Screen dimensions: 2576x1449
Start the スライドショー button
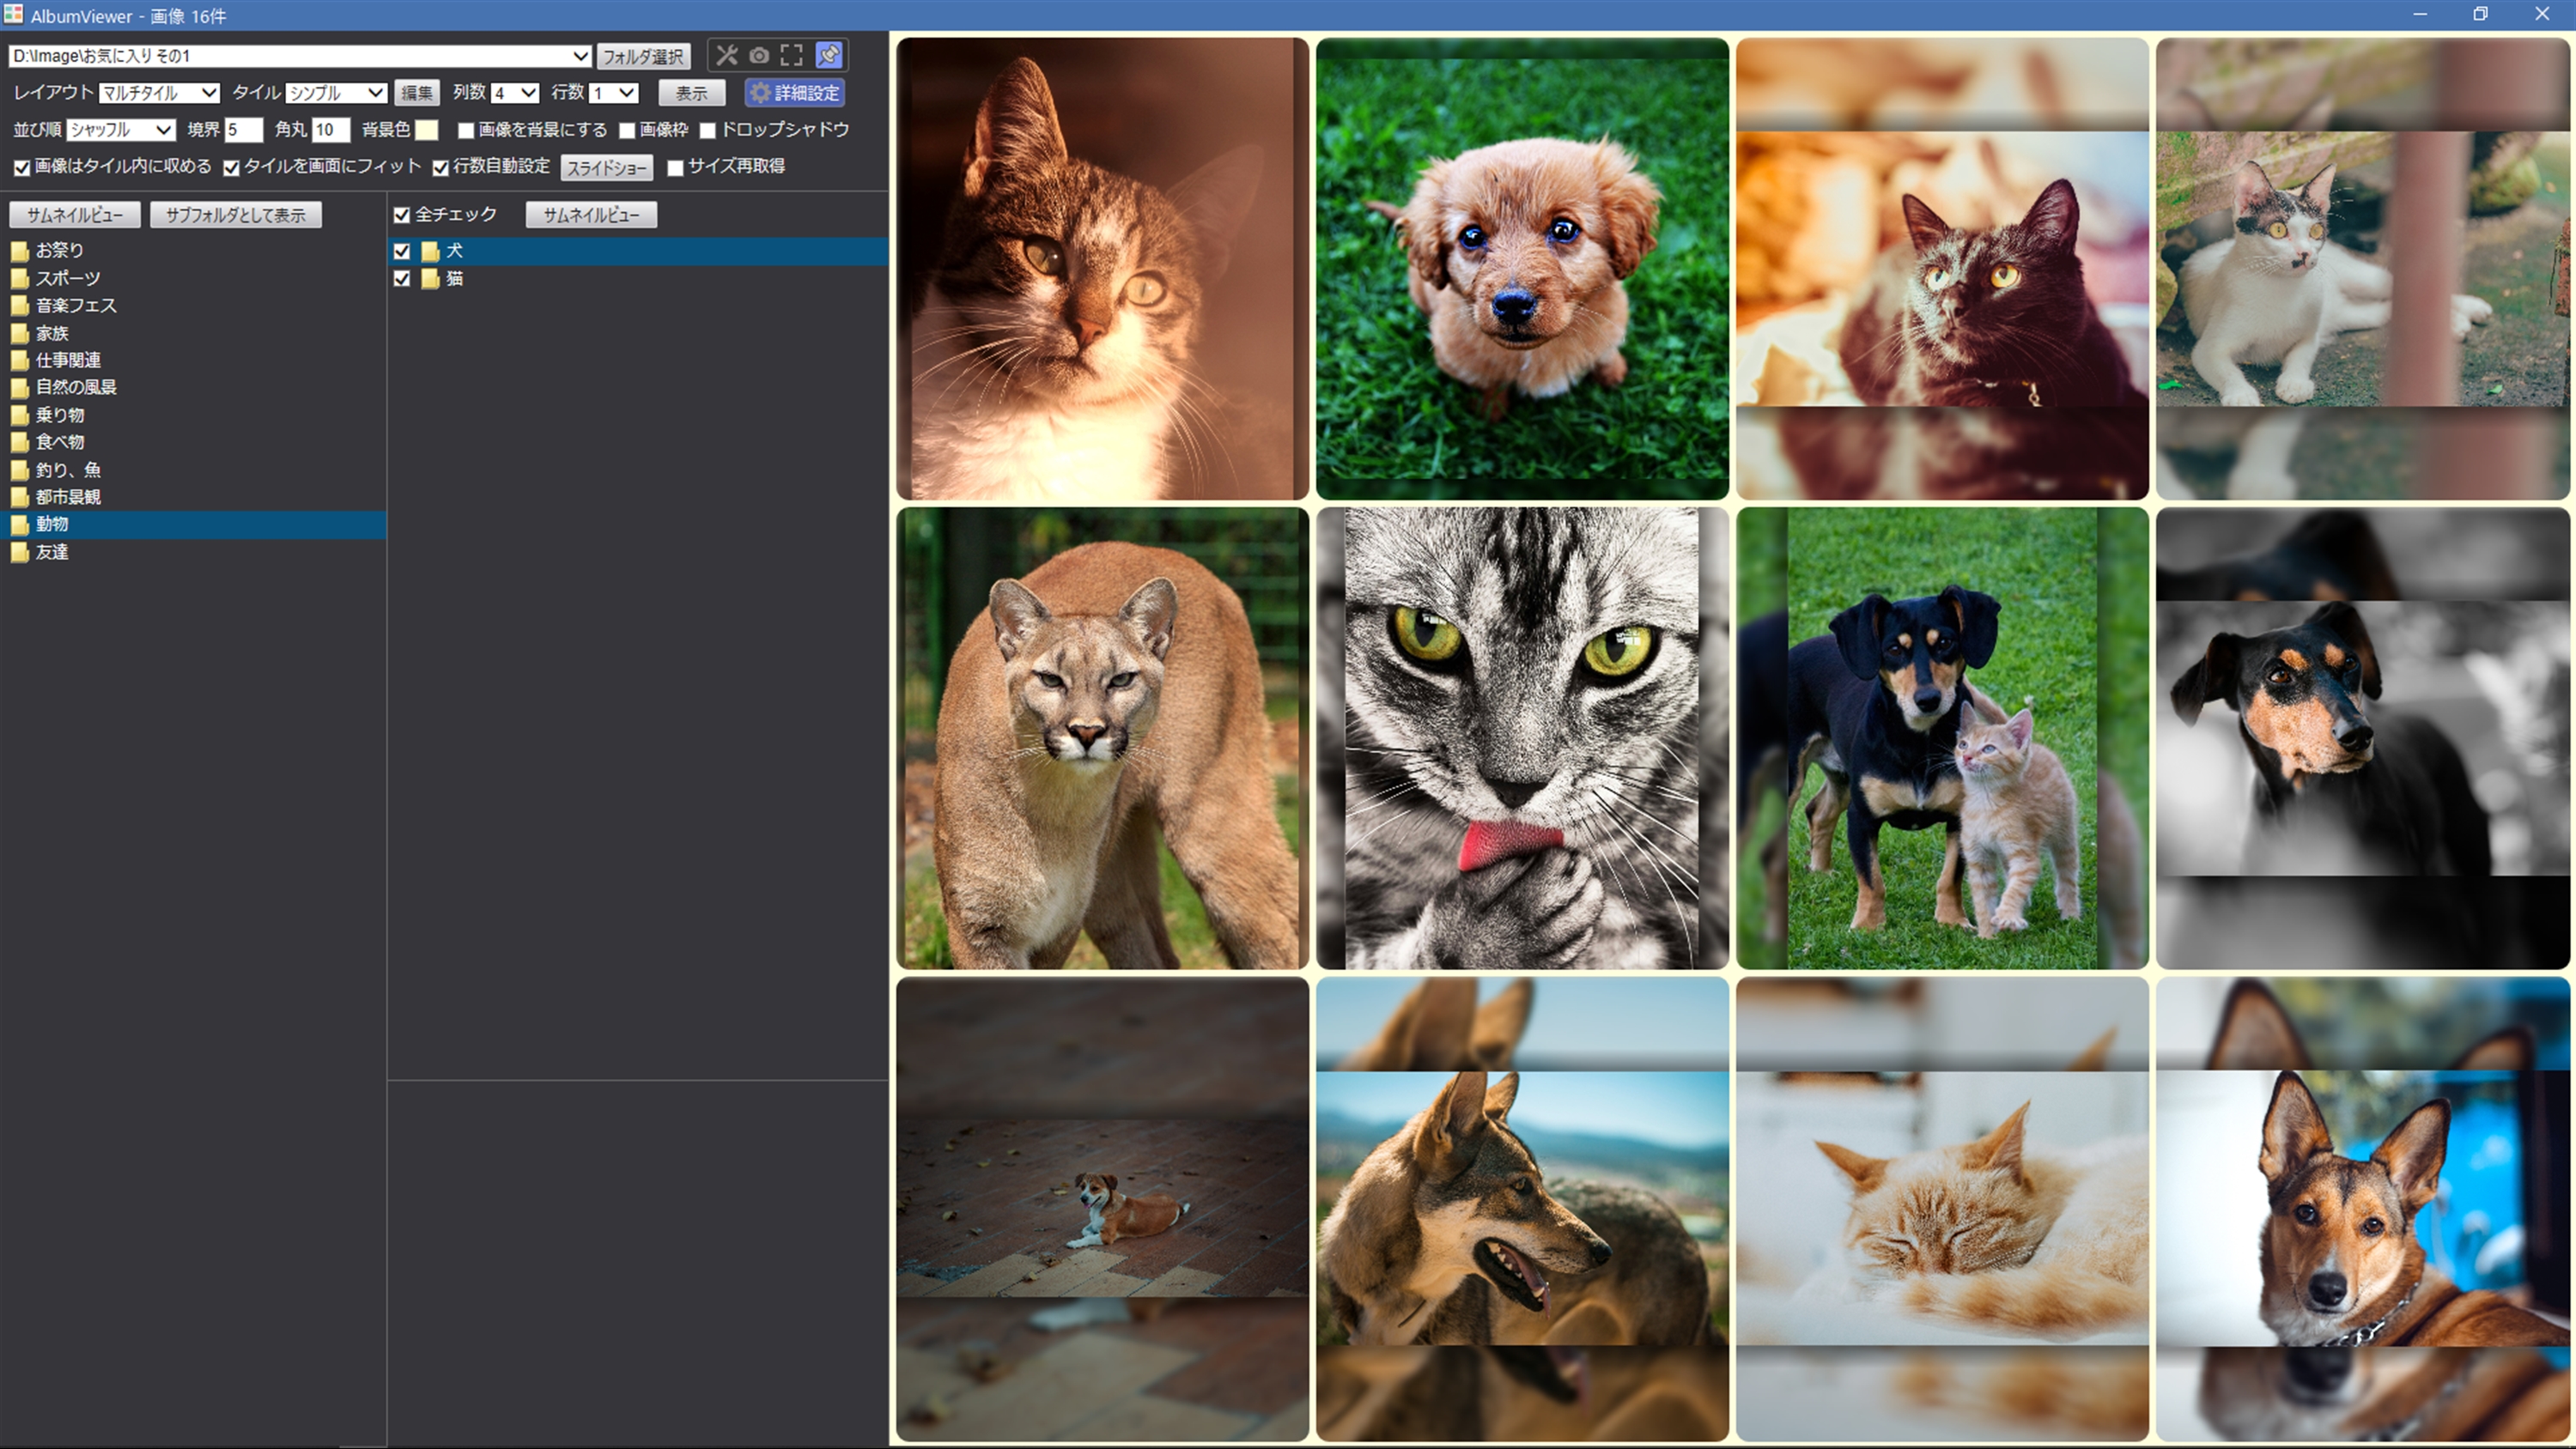click(x=606, y=168)
